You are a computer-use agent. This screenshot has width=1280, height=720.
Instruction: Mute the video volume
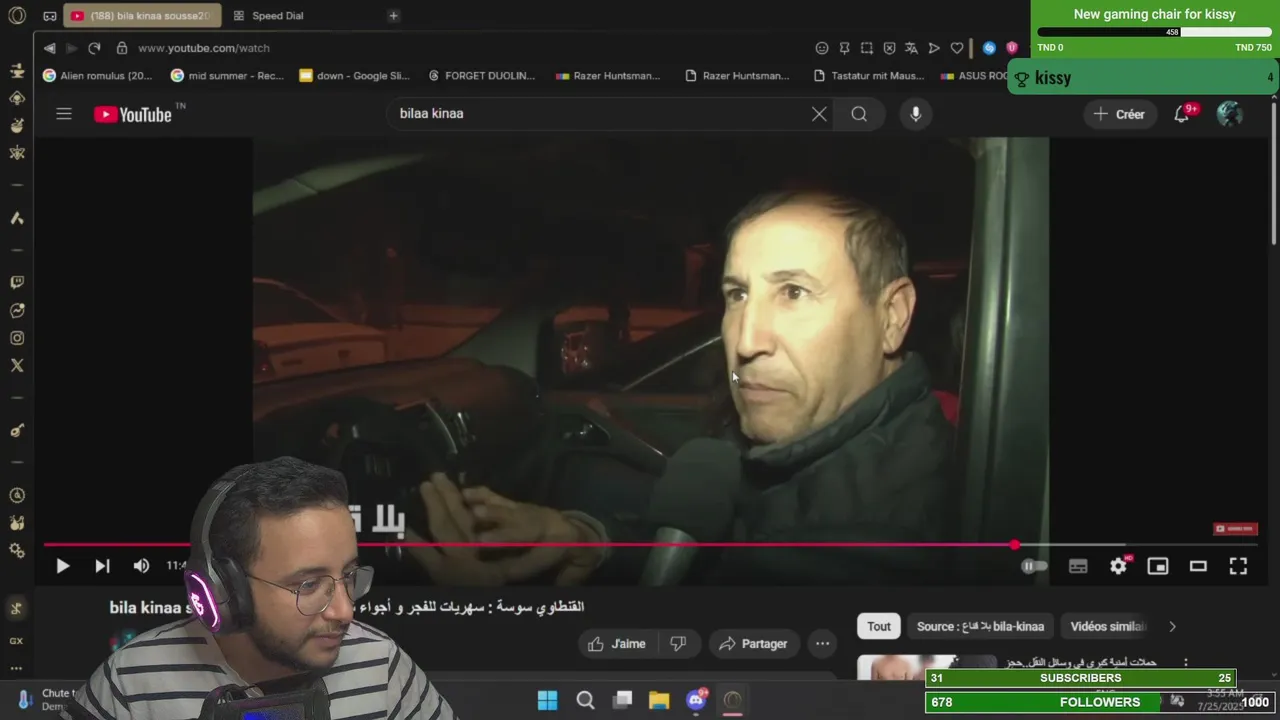tap(141, 566)
